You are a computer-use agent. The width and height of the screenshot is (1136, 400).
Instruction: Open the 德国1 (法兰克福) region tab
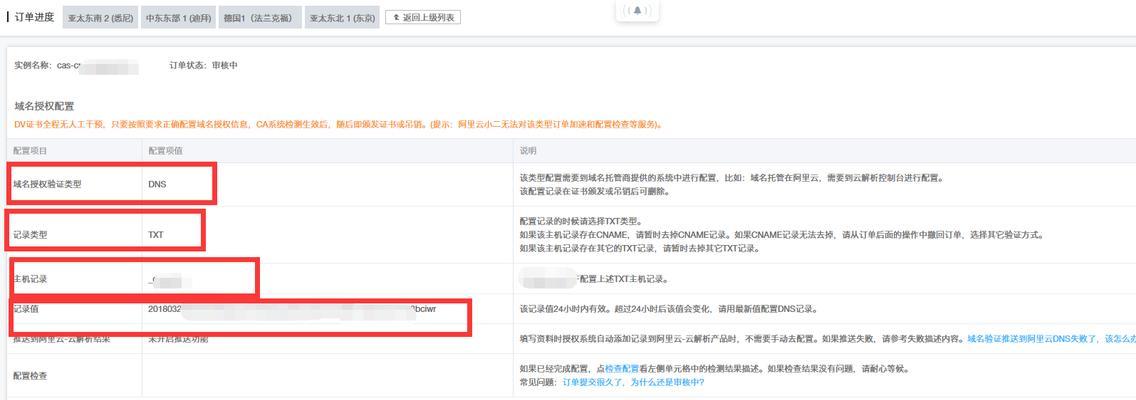260,17
